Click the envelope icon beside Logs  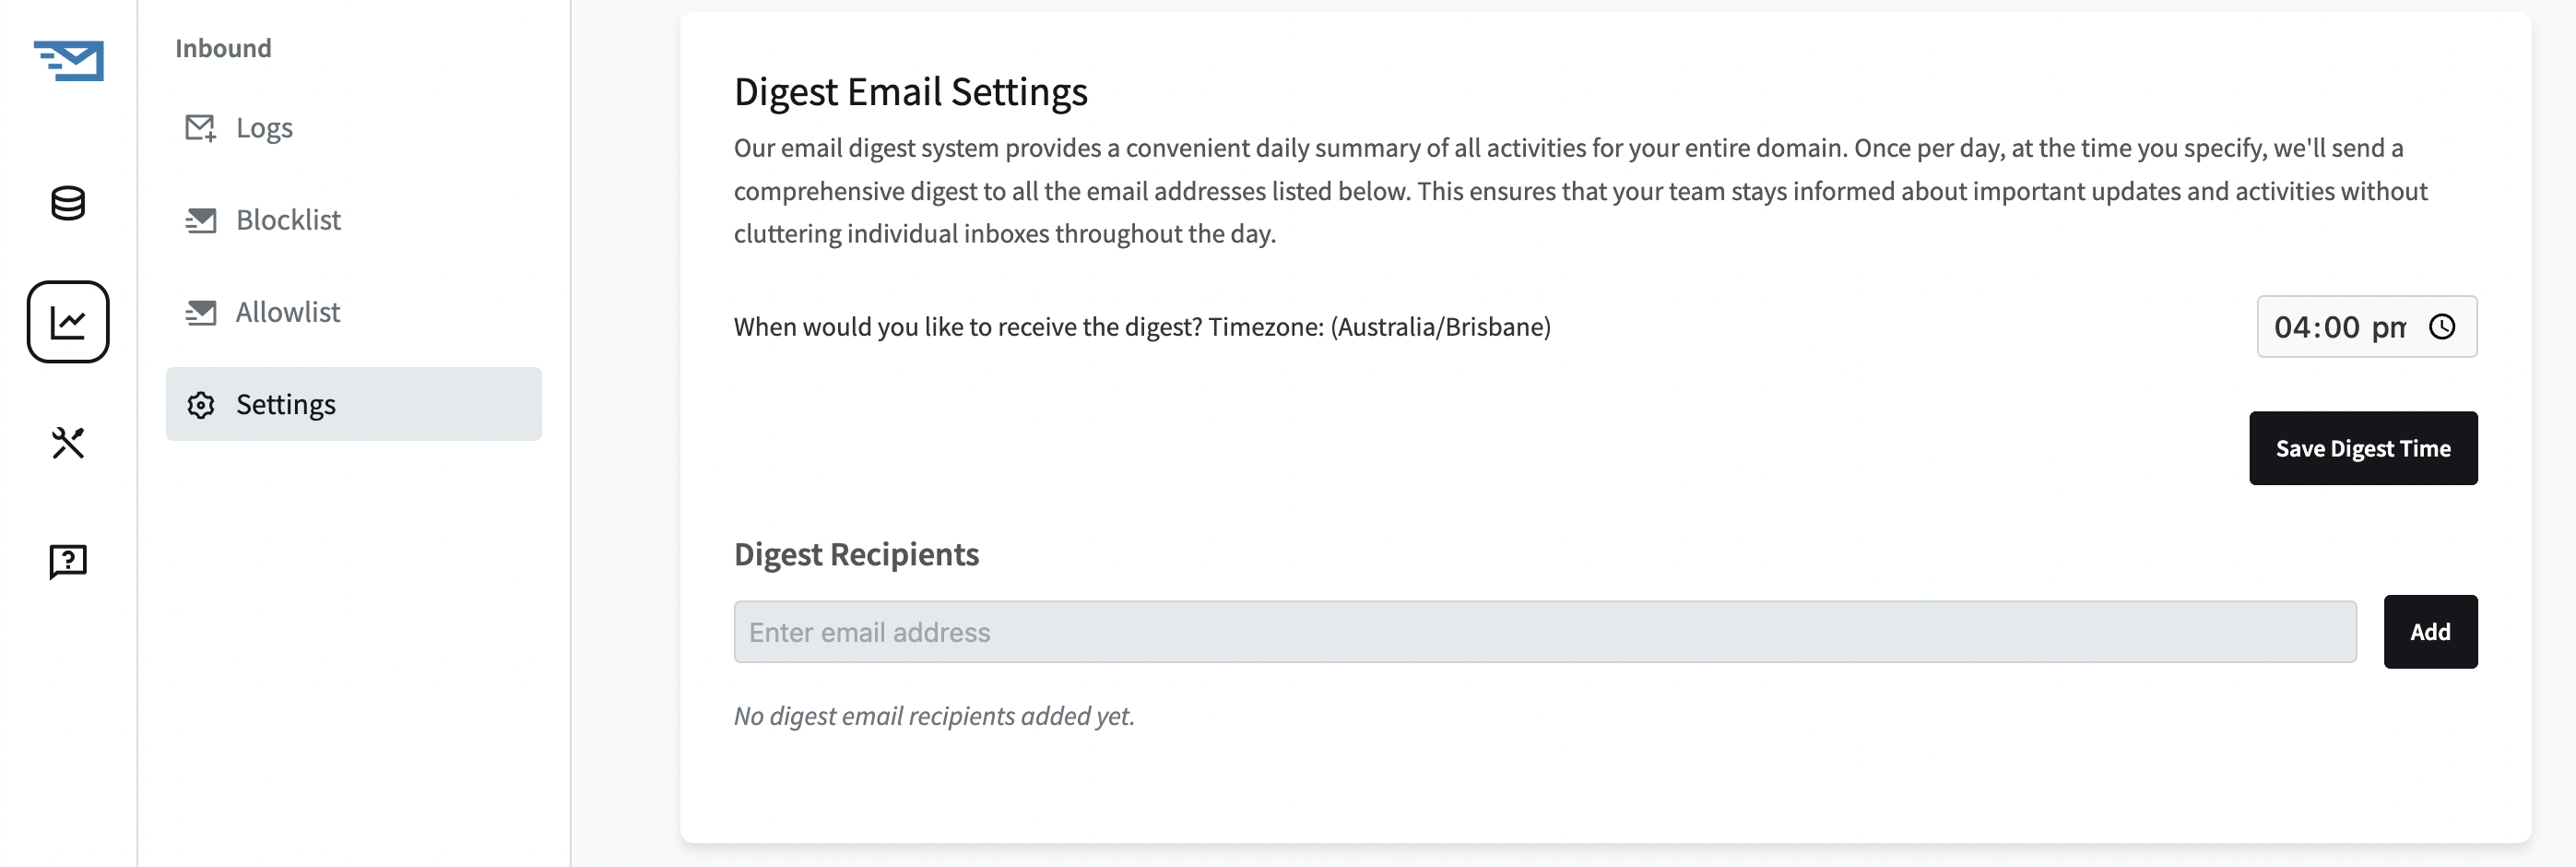(x=201, y=128)
